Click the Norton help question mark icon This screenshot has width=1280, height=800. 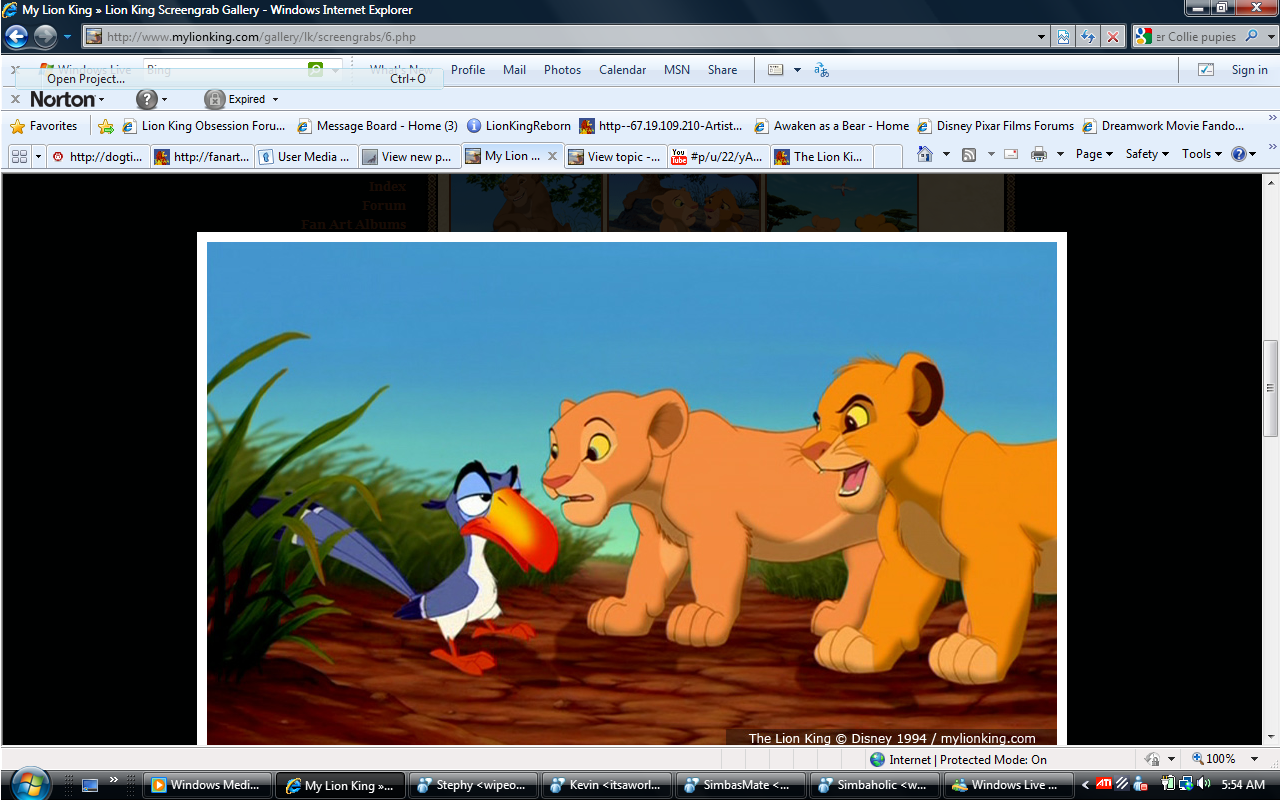pyautogui.click(x=147, y=99)
